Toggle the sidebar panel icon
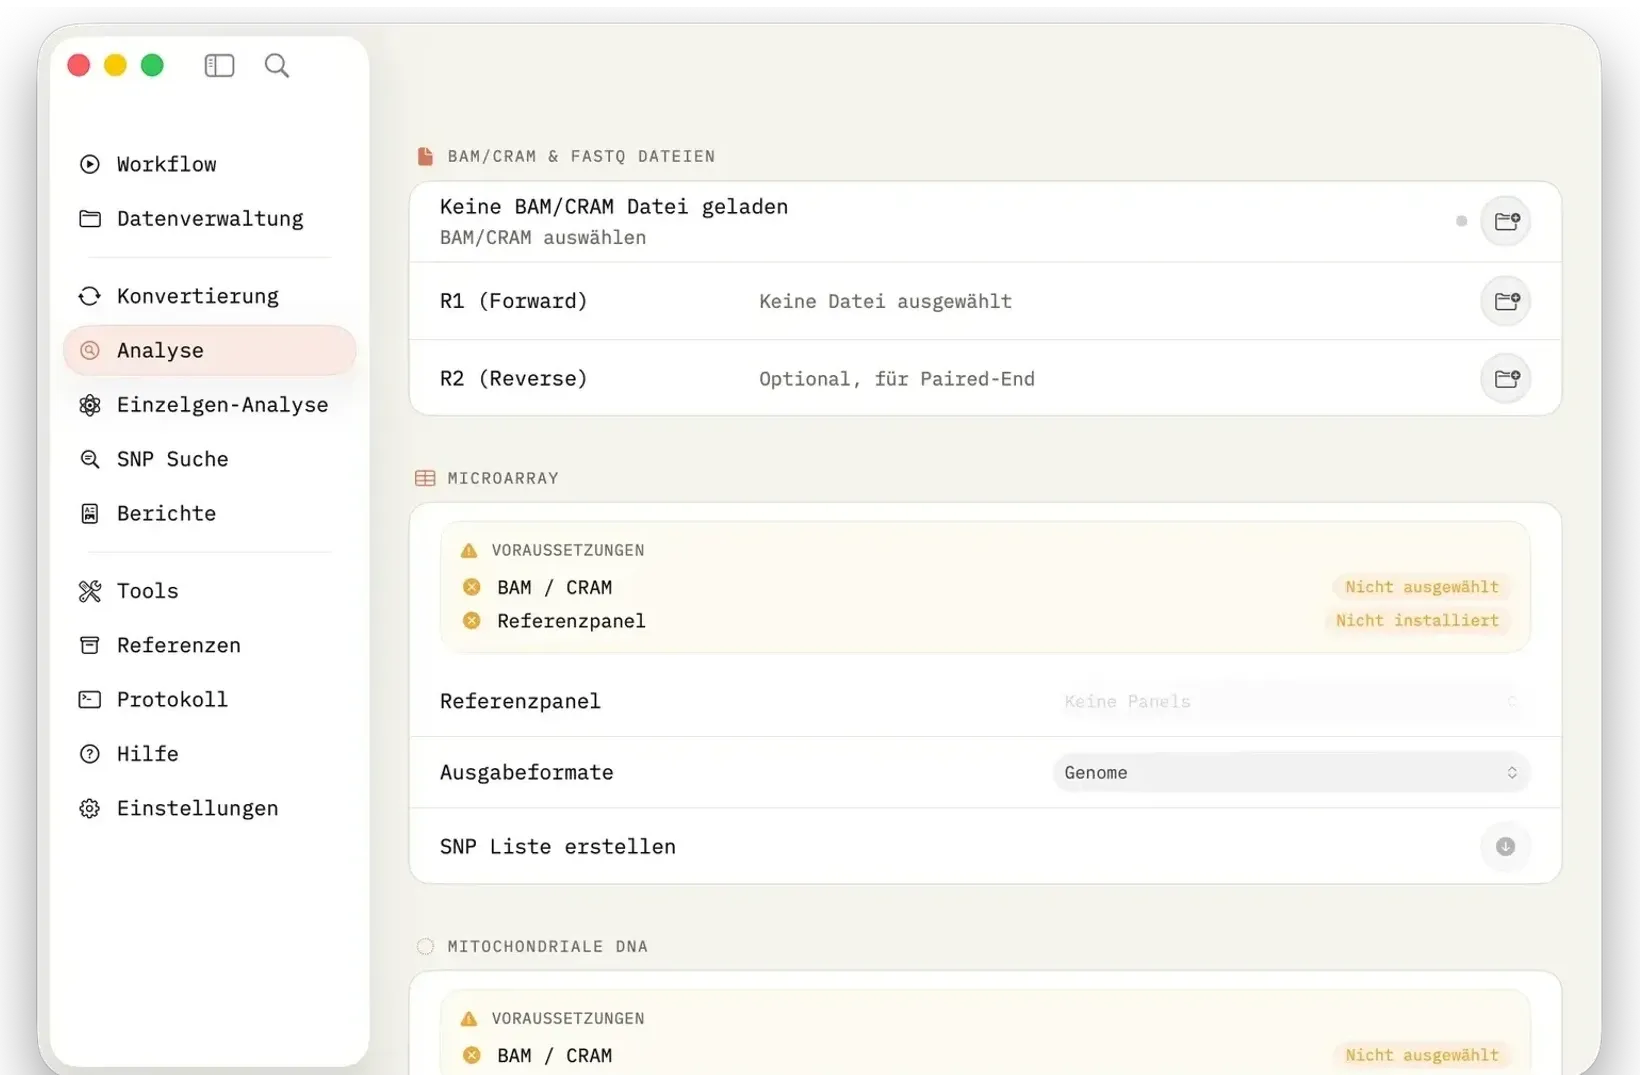Screen dimensions: 1640x1075 tap(219, 66)
